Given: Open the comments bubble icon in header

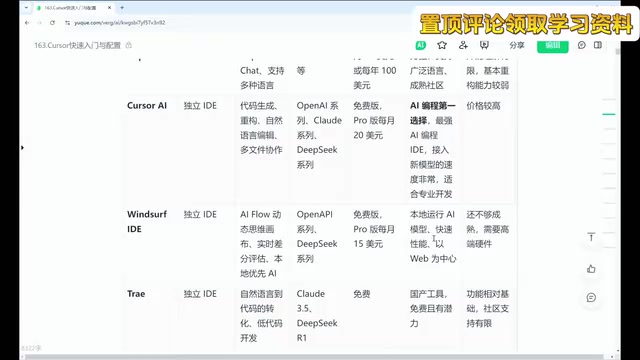Looking at the screenshot, I should pos(582,45).
